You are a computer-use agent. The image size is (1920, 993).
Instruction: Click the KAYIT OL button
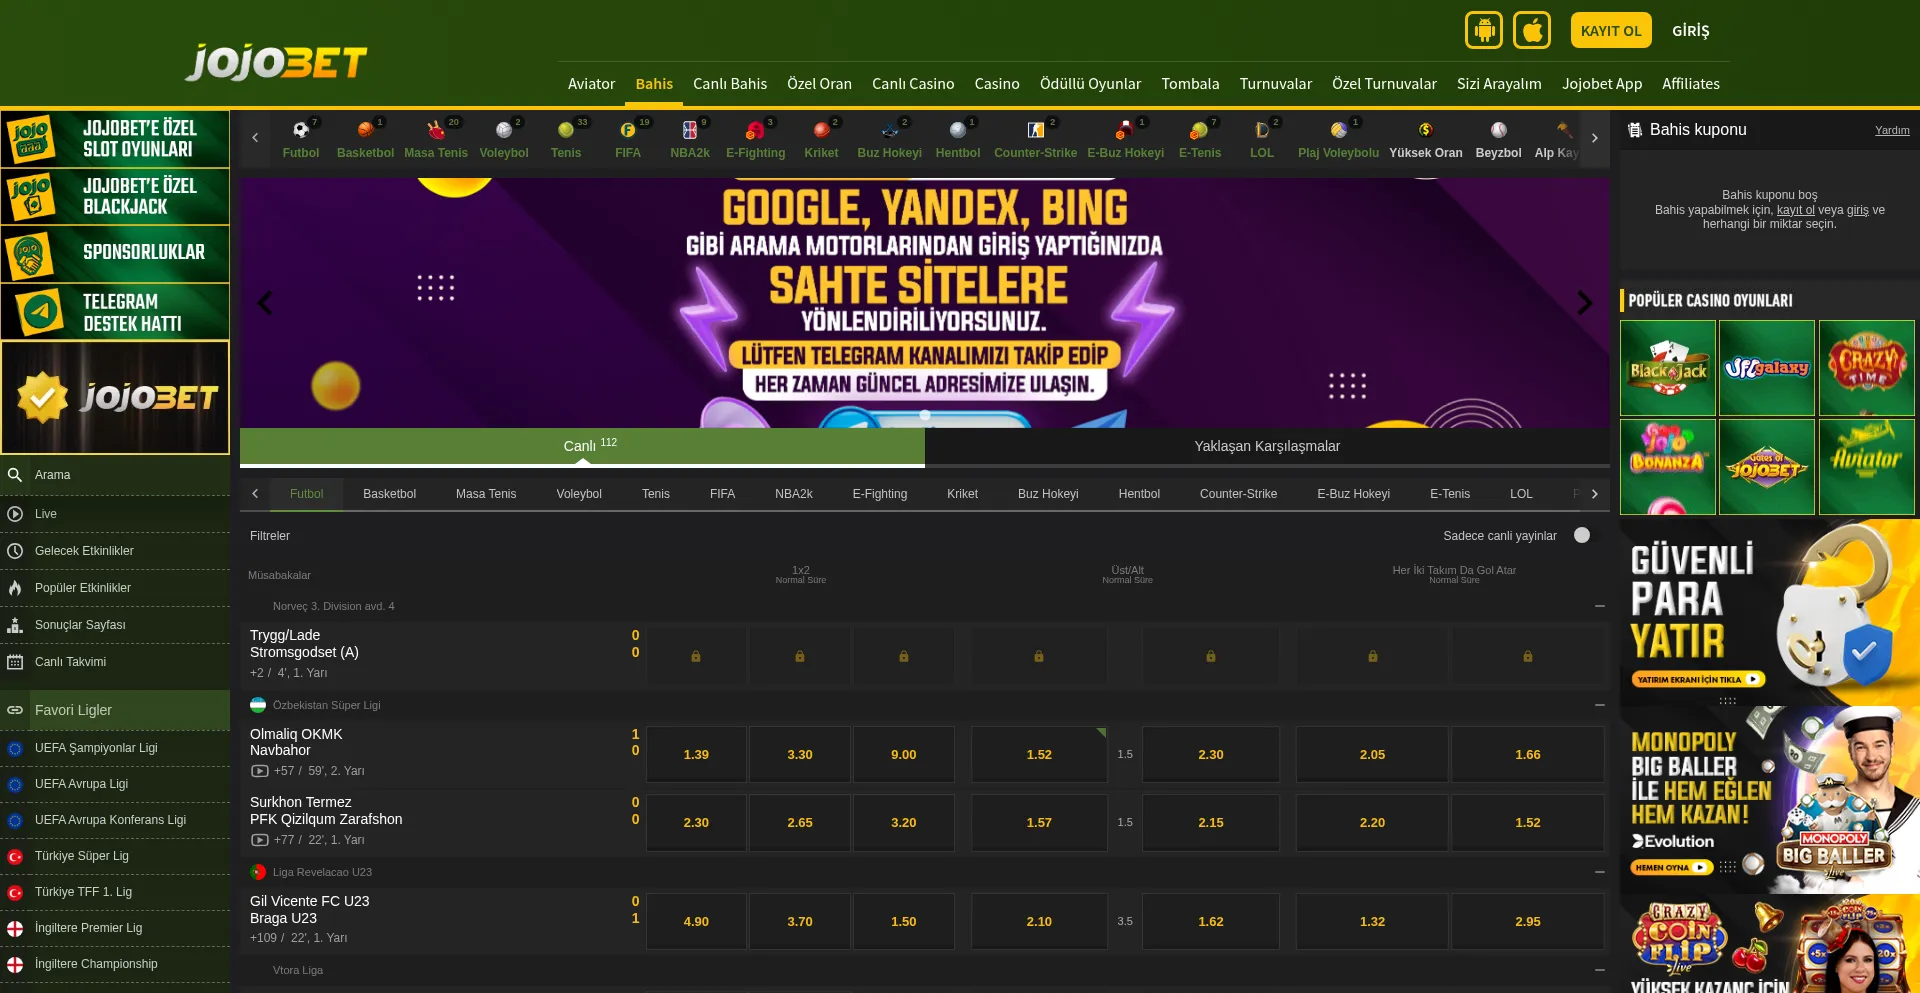tap(1610, 30)
